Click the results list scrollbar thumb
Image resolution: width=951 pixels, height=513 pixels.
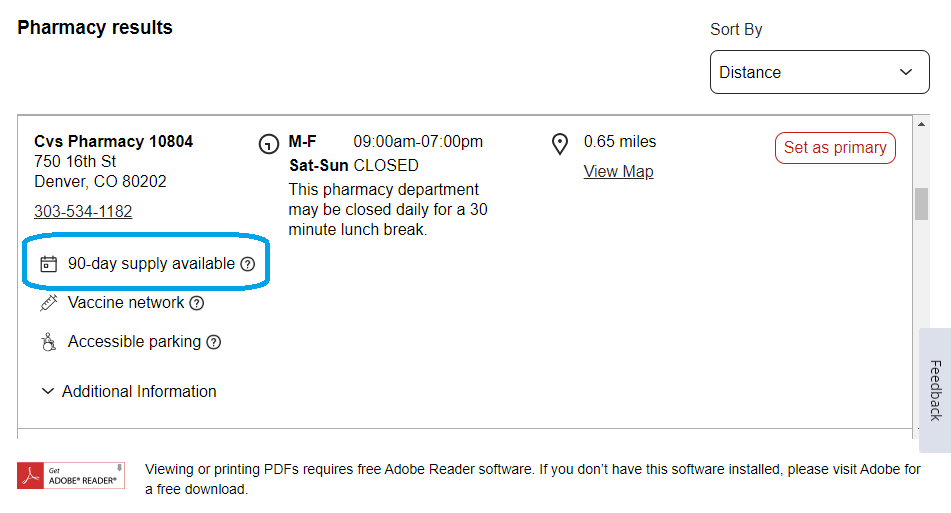[x=921, y=204]
